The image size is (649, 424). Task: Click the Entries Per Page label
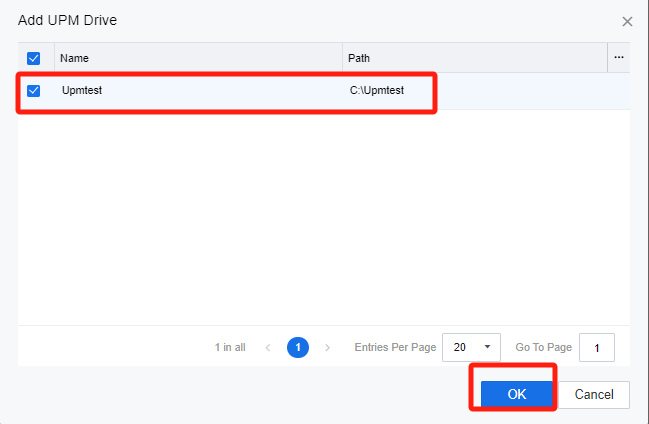395,347
